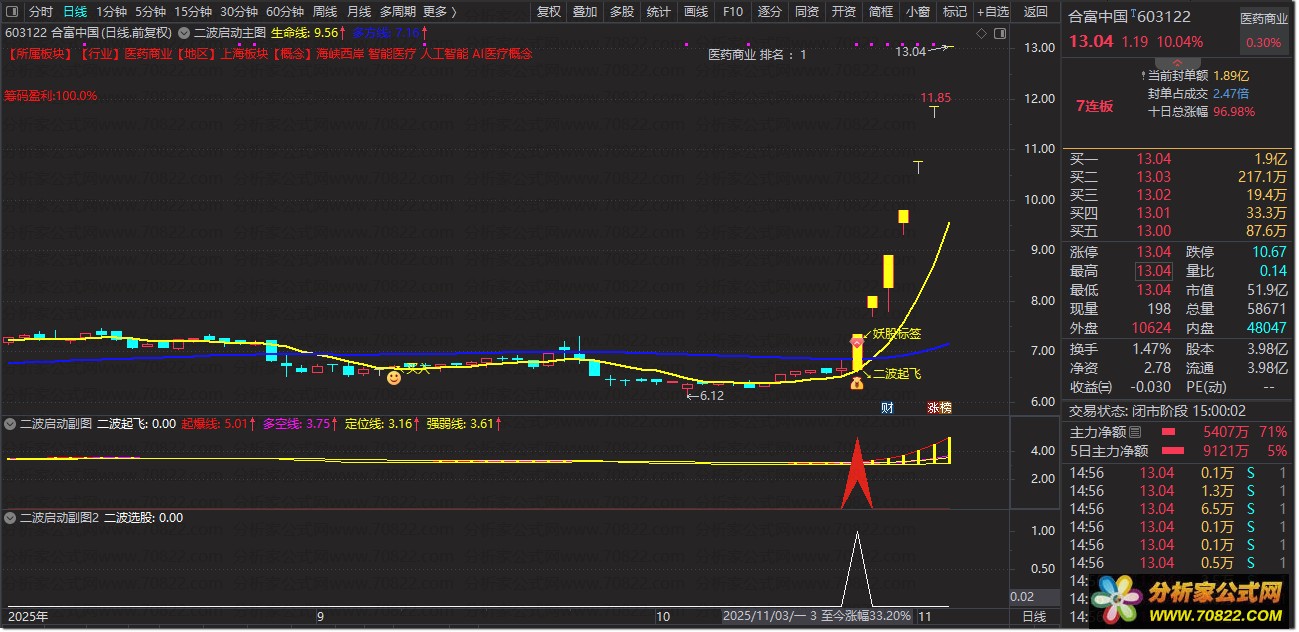Expand 更多 period options

coord(439,12)
